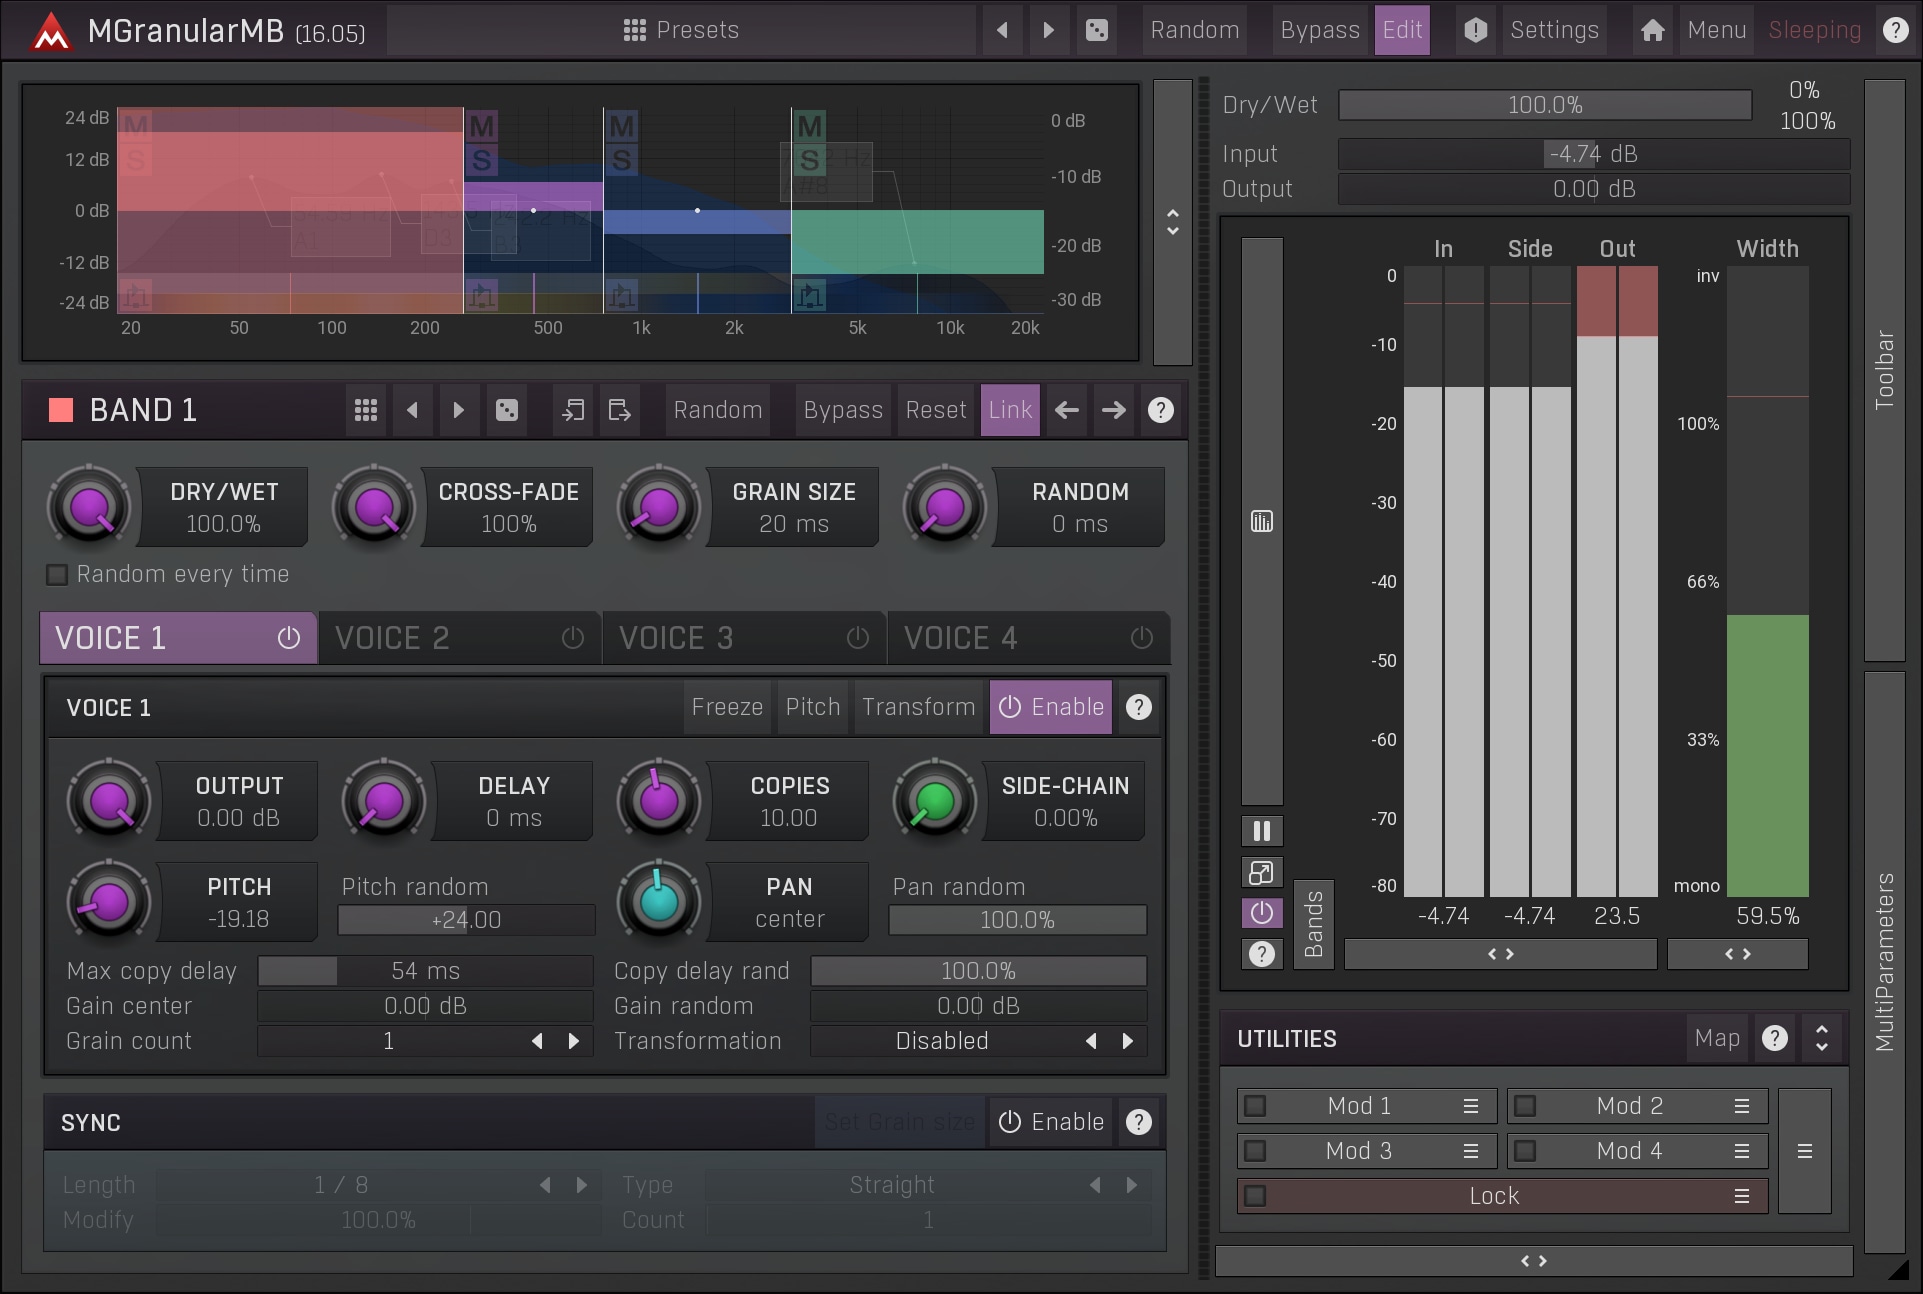Toggle the Band 1 Link button
Viewport: 1923px width, 1294px height.
[1010, 410]
